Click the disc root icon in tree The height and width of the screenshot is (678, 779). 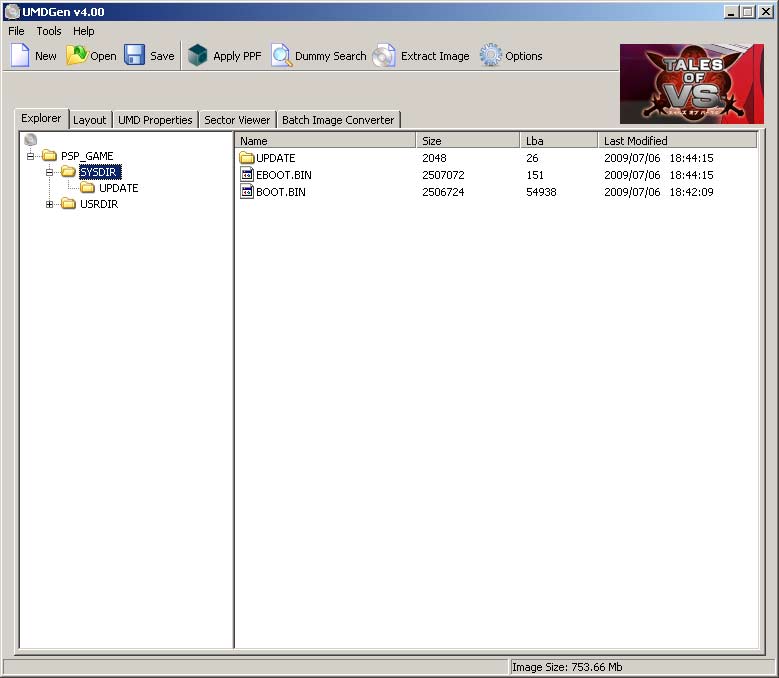coord(31,140)
